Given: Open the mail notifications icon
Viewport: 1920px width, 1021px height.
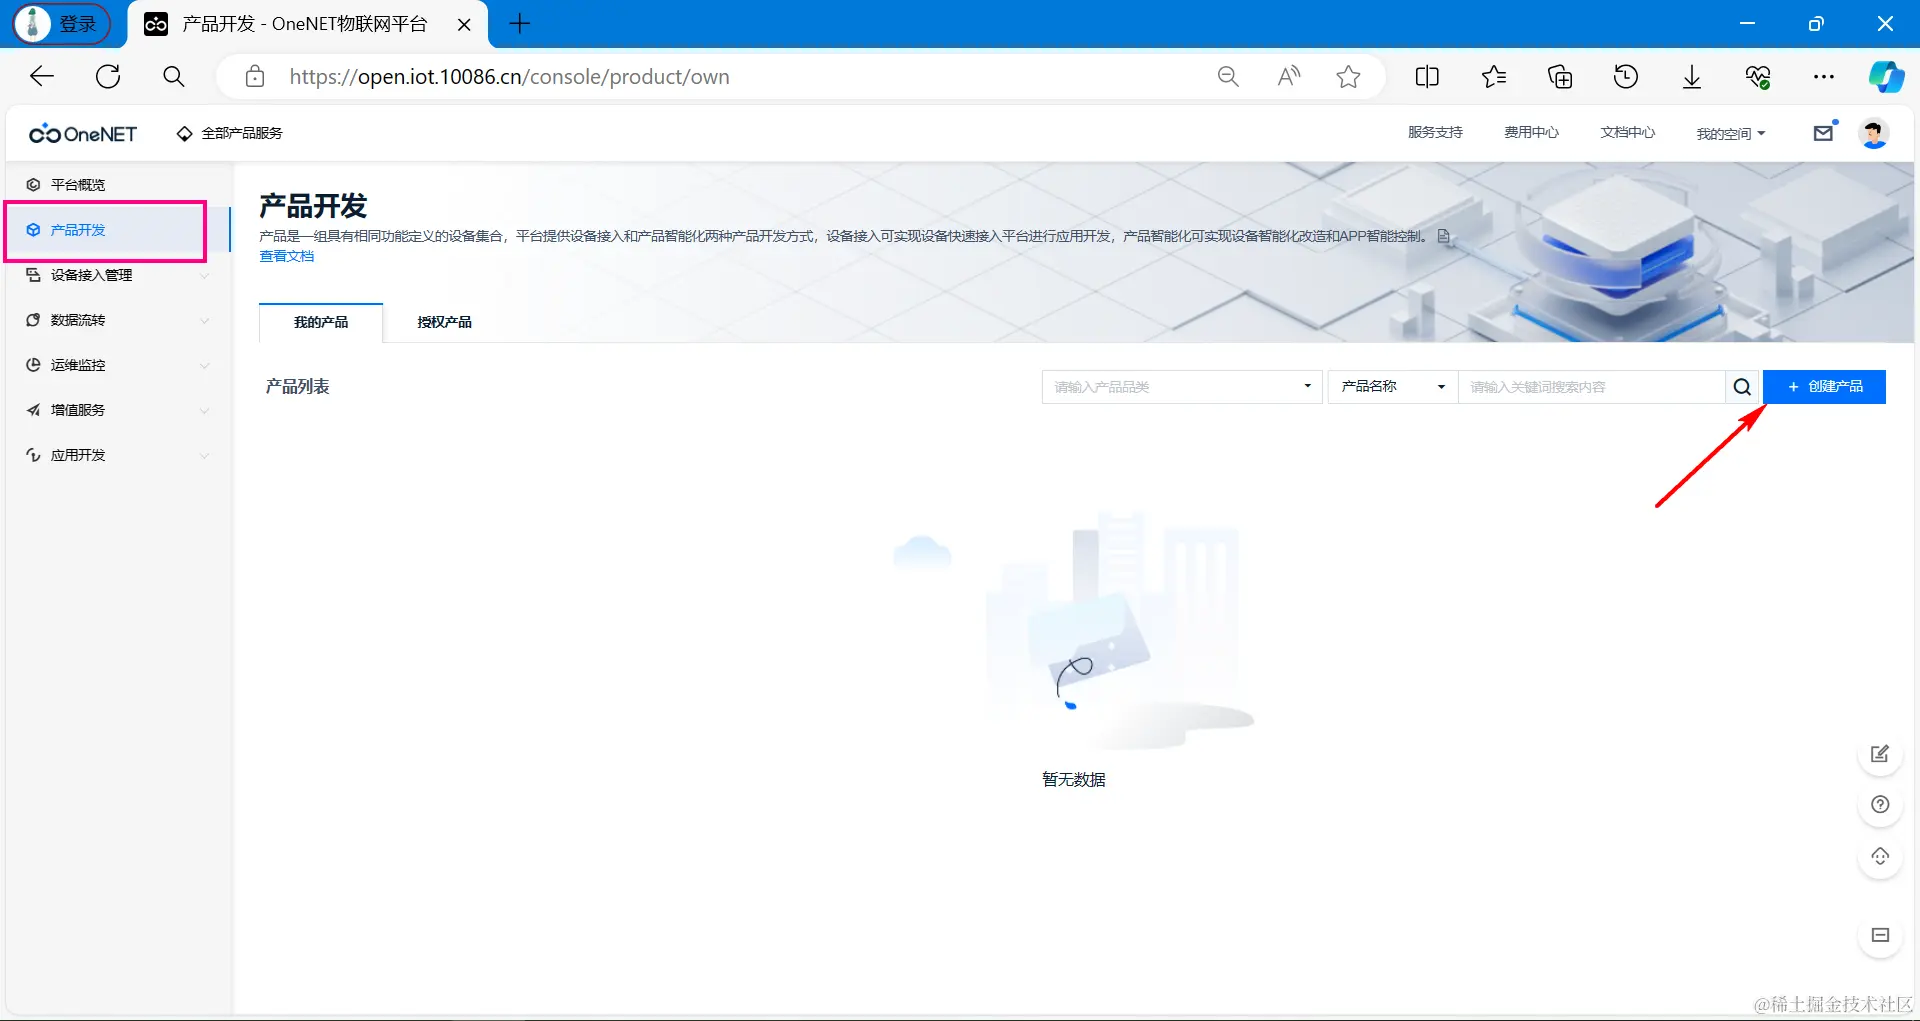Looking at the screenshot, I should pos(1824,132).
